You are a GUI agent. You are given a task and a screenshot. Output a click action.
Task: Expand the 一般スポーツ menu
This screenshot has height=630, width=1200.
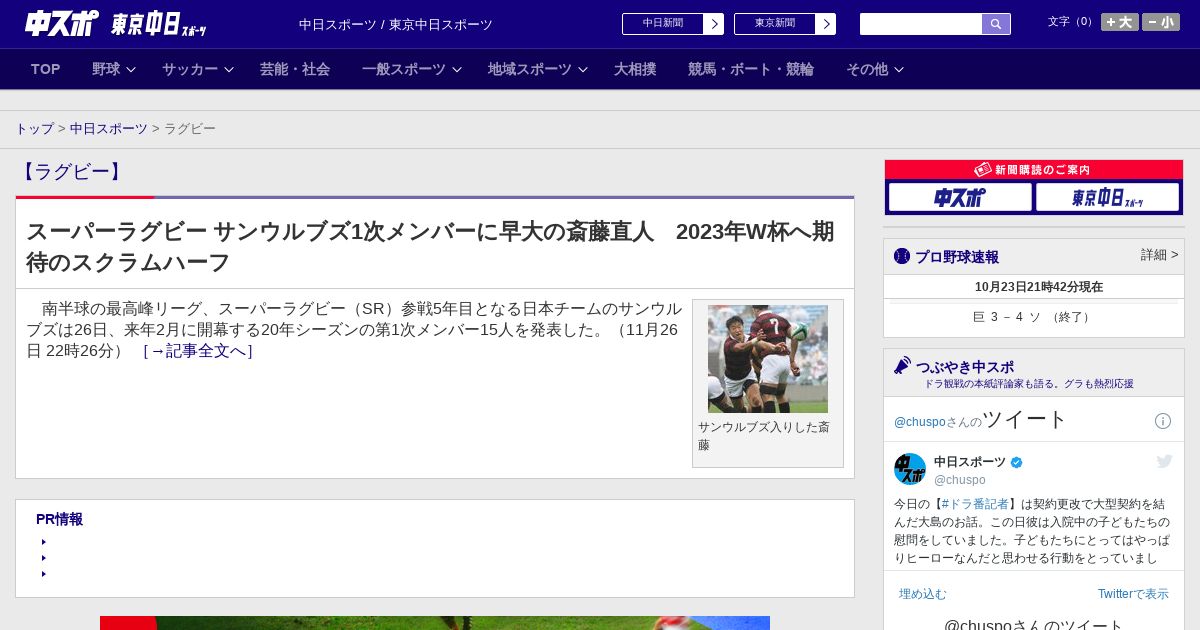pos(411,69)
